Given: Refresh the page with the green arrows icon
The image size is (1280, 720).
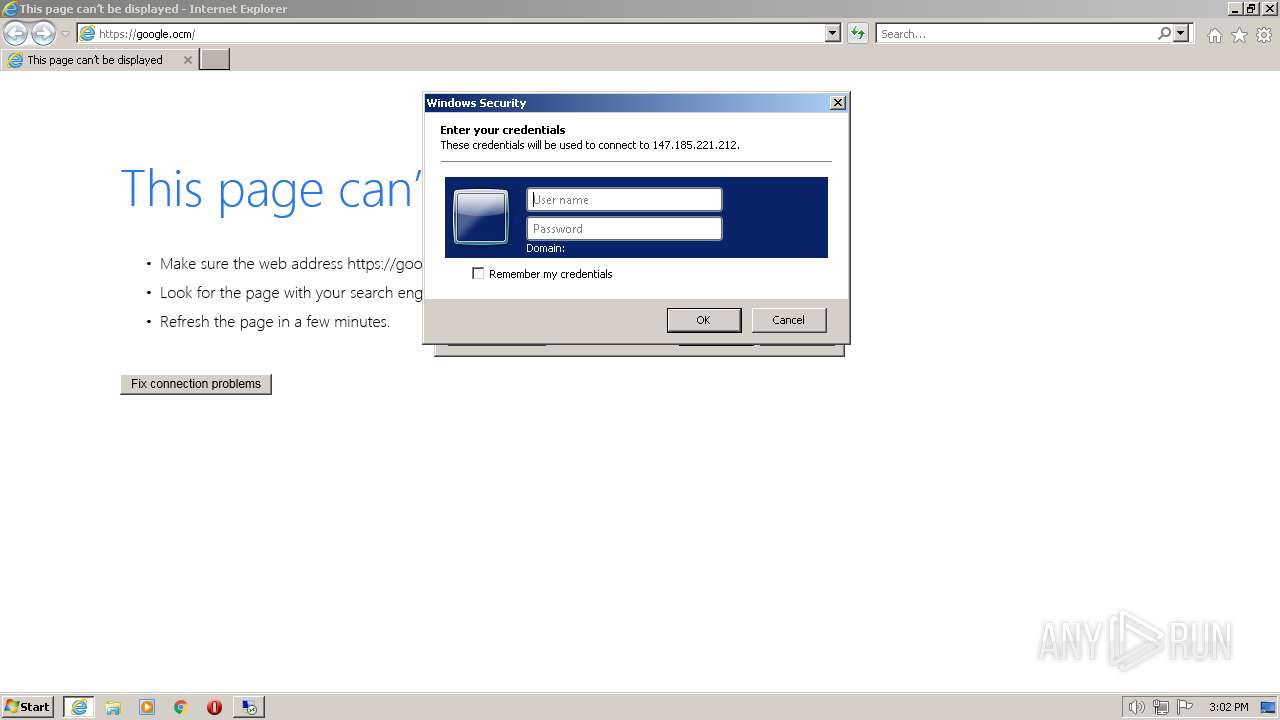Looking at the screenshot, I should tap(857, 33).
